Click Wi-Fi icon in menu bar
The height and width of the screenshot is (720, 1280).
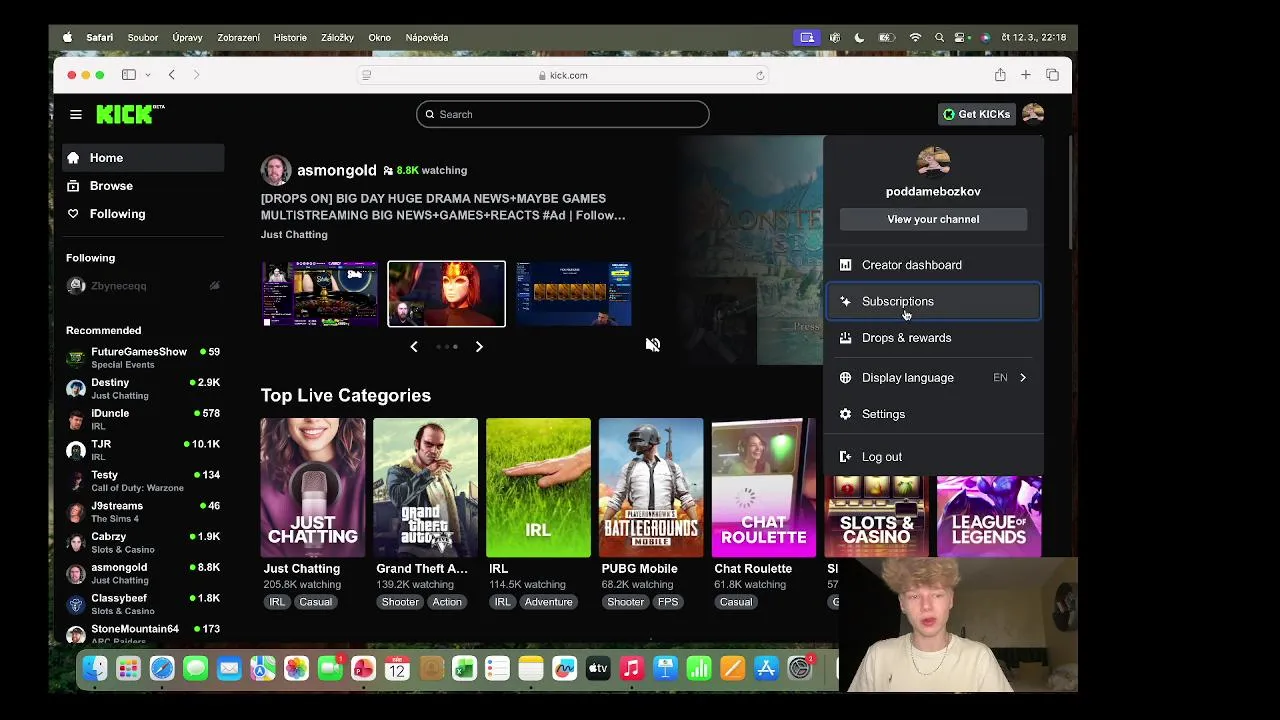click(915, 38)
